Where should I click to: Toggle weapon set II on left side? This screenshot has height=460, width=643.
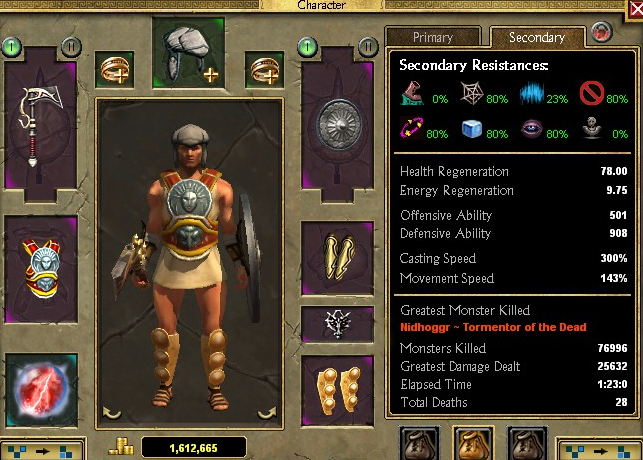click(71, 47)
